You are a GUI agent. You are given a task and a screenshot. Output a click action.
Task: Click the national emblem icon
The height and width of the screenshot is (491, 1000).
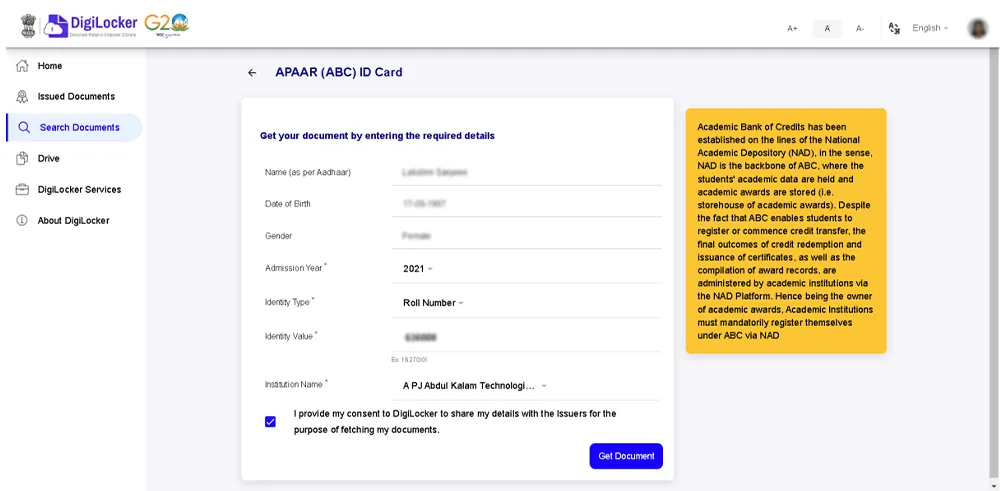29,26
